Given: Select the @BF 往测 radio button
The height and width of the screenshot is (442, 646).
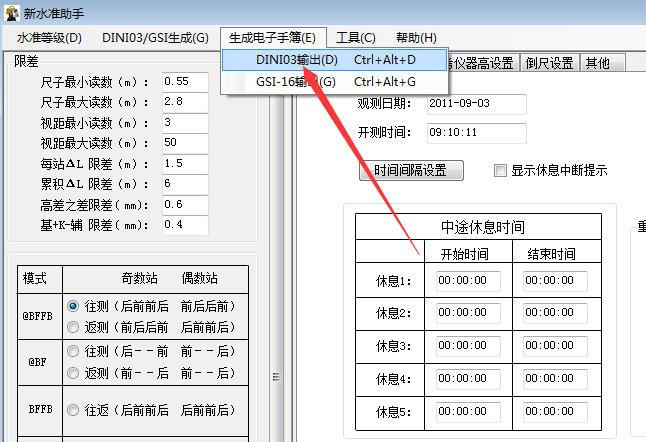Looking at the screenshot, I should coord(72,351).
